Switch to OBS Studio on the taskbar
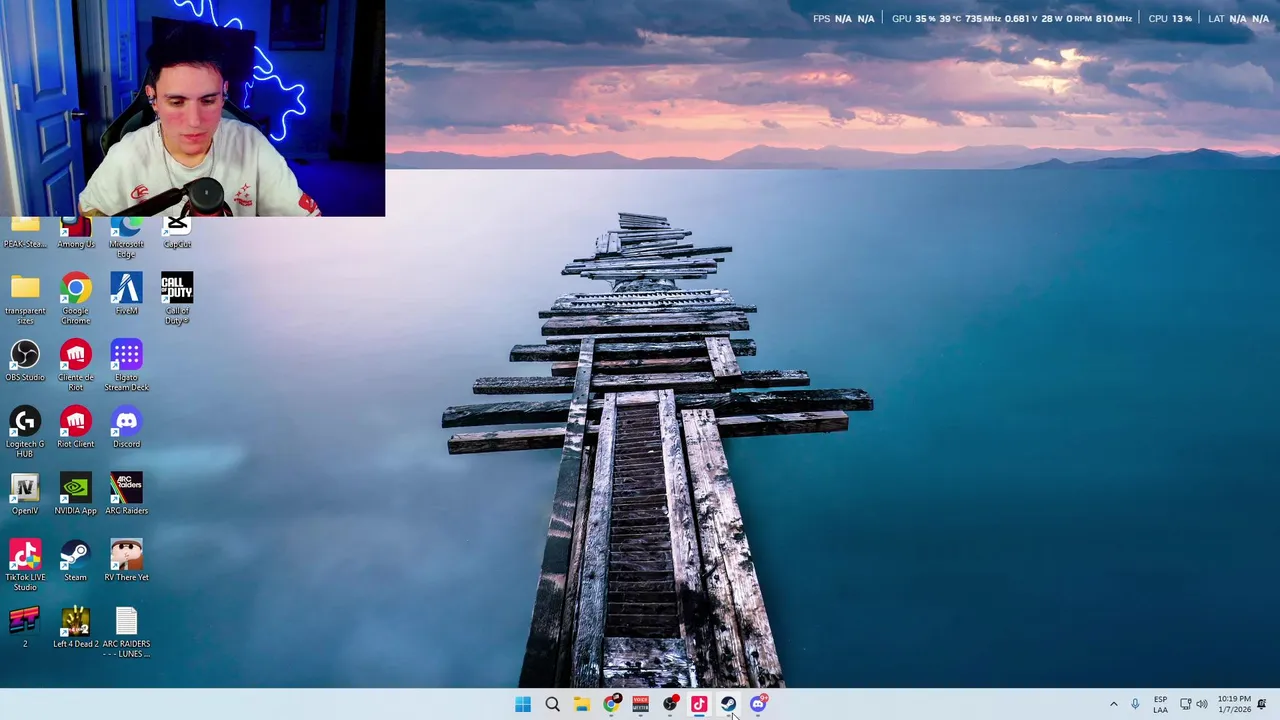The height and width of the screenshot is (720, 1280). pyautogui.click(x=670, y=704)
